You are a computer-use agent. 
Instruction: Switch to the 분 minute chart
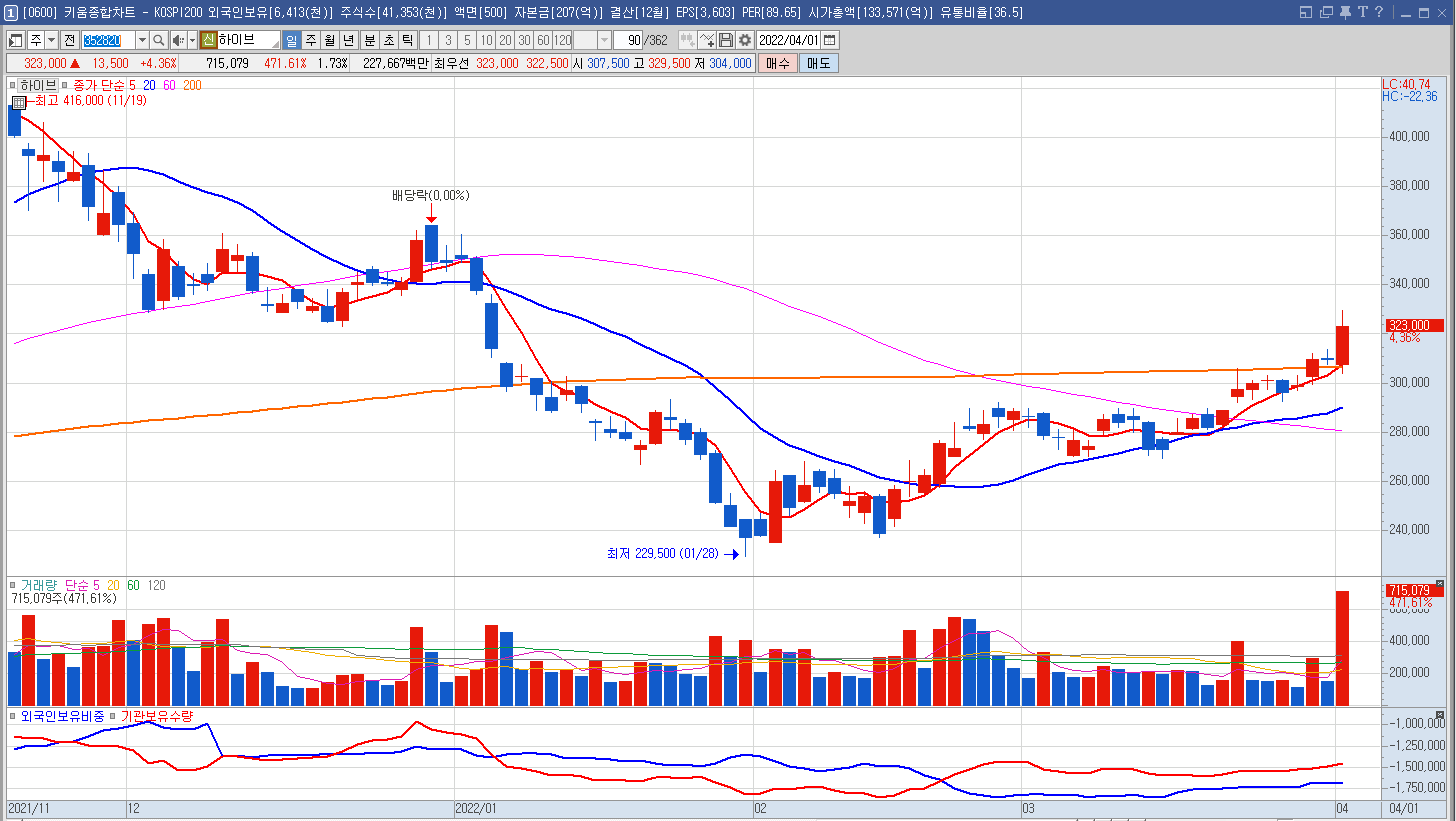tap(369, 40)
